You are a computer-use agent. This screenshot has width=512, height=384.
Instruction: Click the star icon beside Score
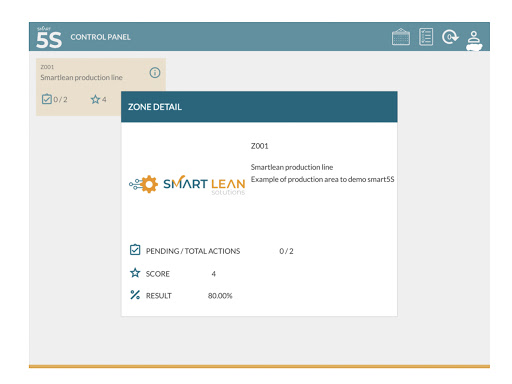tap(135, 273)
